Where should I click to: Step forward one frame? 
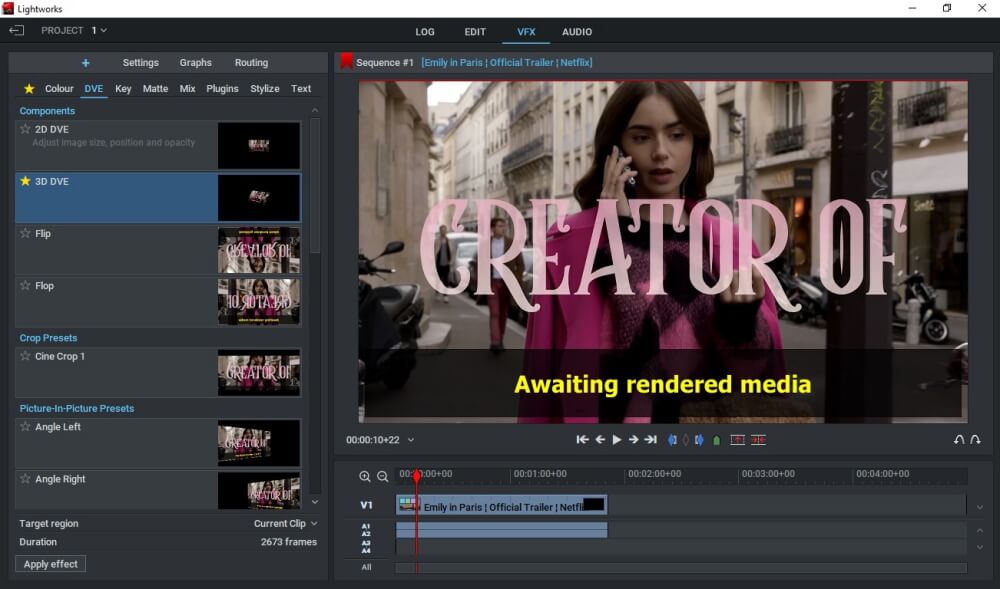pyautogui.click(x=633, y=439)
